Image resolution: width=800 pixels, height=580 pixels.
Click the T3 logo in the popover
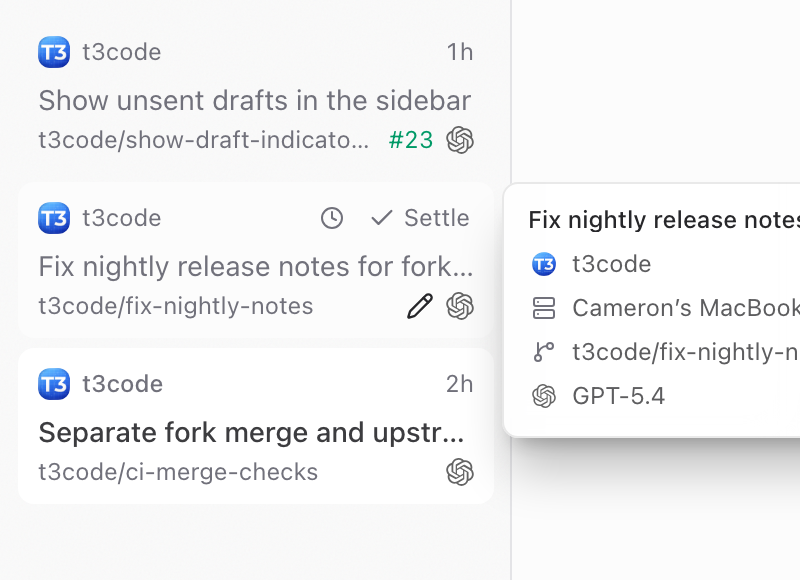544,264
